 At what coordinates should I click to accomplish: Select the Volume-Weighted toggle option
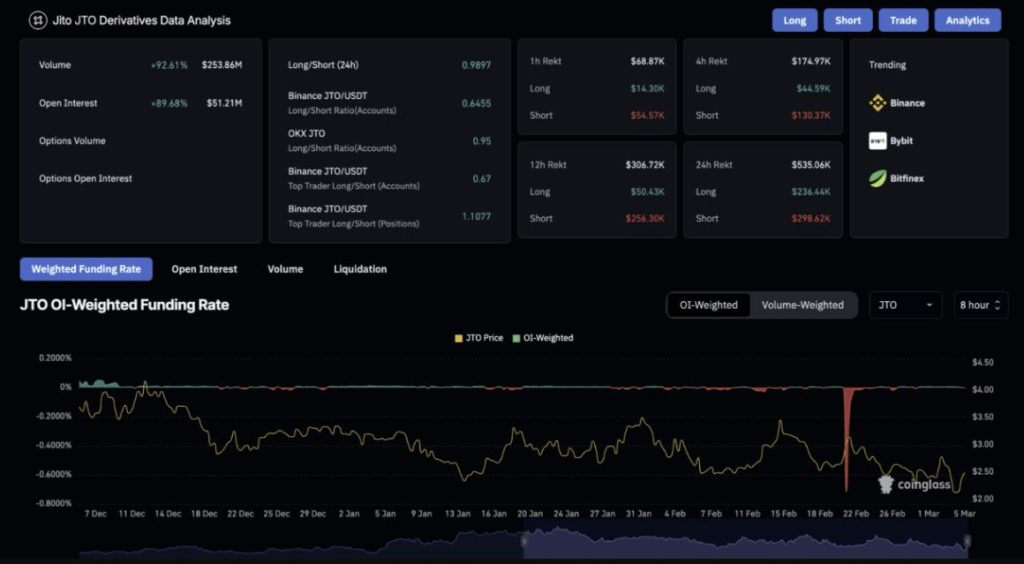(x=803, y=305)
